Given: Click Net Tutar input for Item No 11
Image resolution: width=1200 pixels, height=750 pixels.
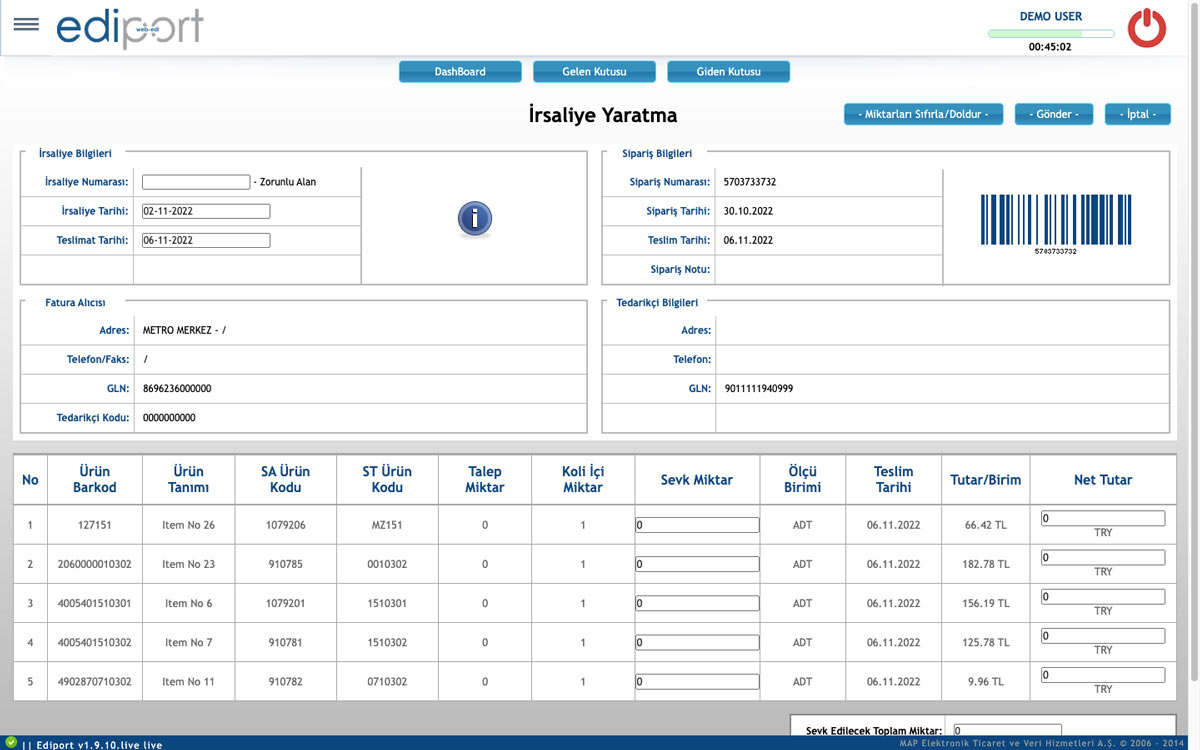Looking at the screenshot, I should tap(1103, 675).
